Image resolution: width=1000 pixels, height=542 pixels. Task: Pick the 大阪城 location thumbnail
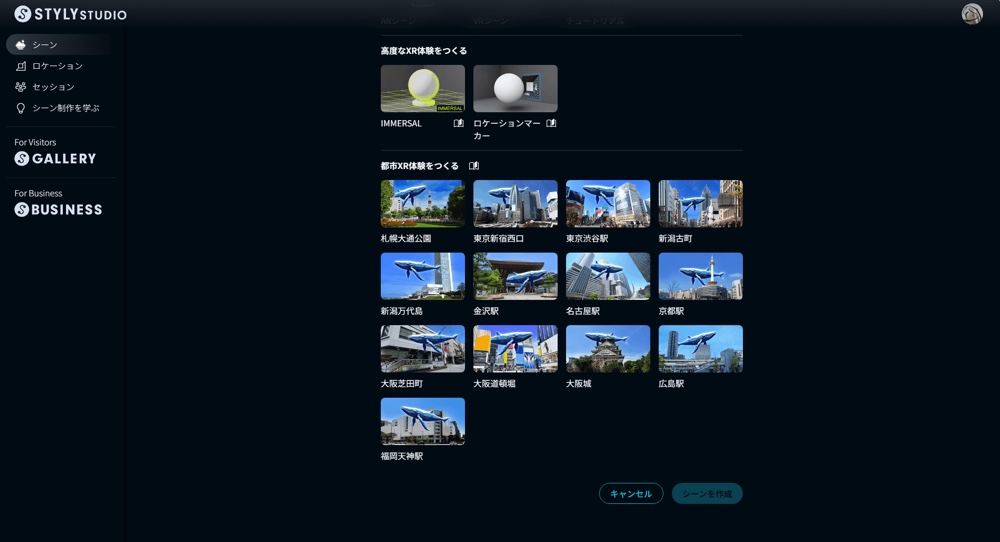607,349
